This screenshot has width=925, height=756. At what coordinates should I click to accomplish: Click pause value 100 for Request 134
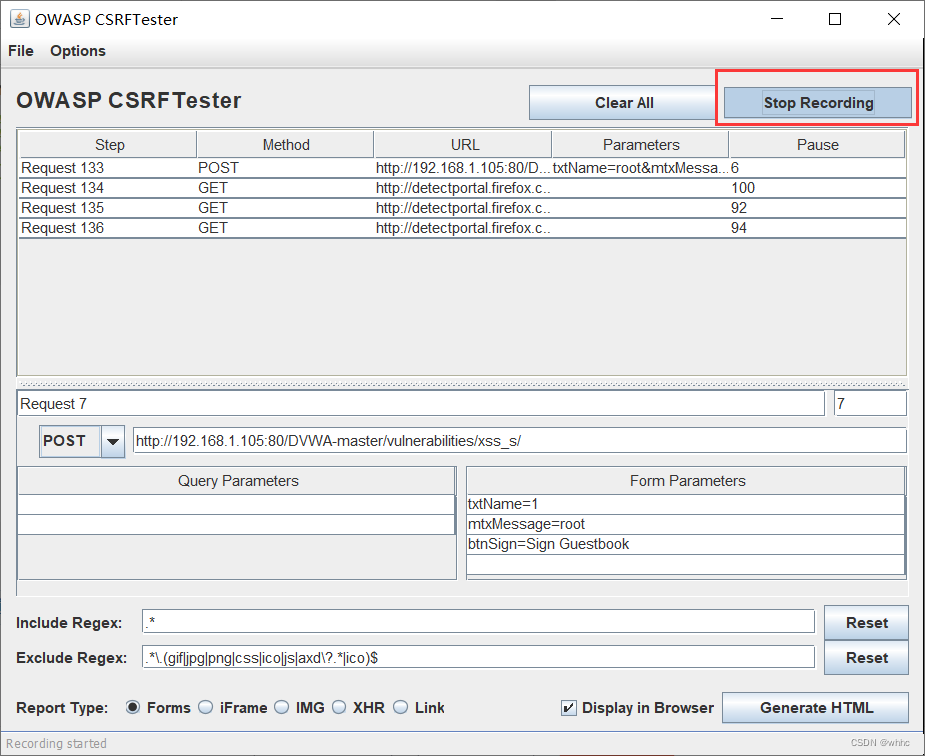tap(818, 188)
